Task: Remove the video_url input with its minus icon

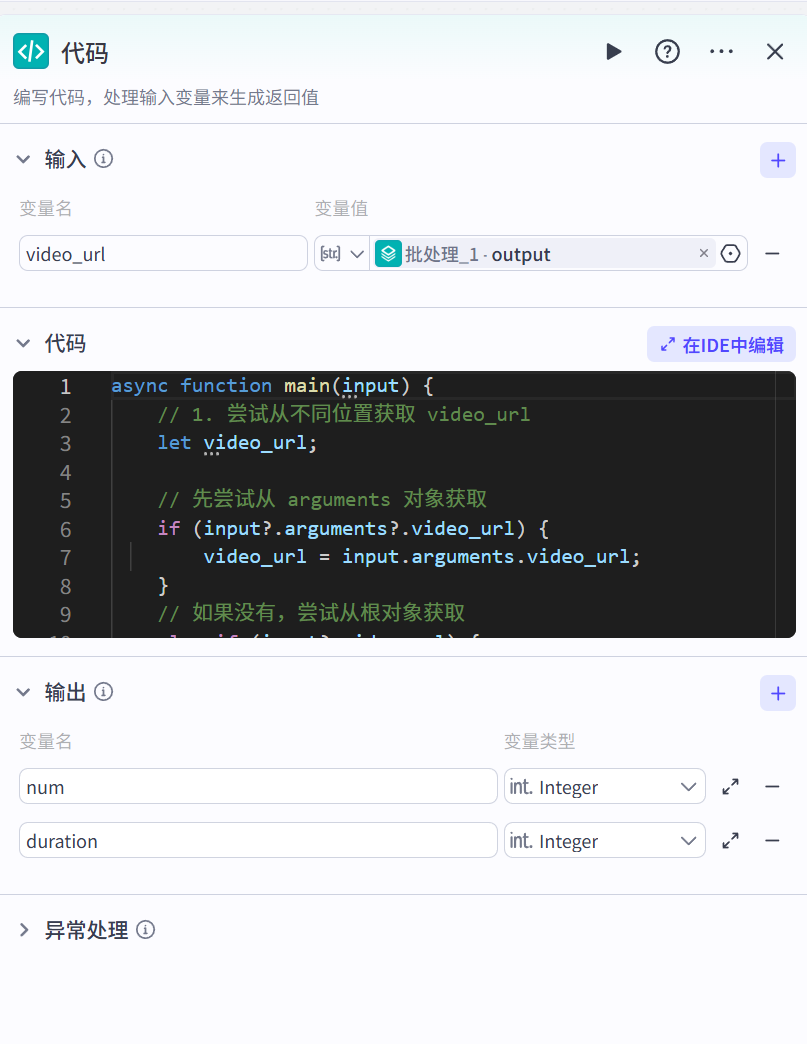Action: click(772, 253)
